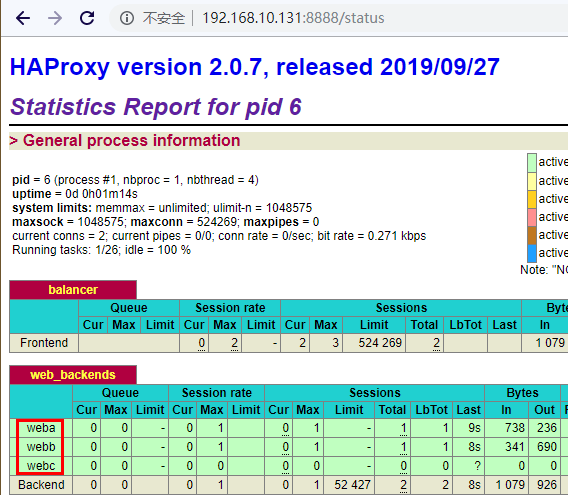Screen dimensions: 568x495
Task: Click Frontend sessions total value 2
Action: pos(436,342)
